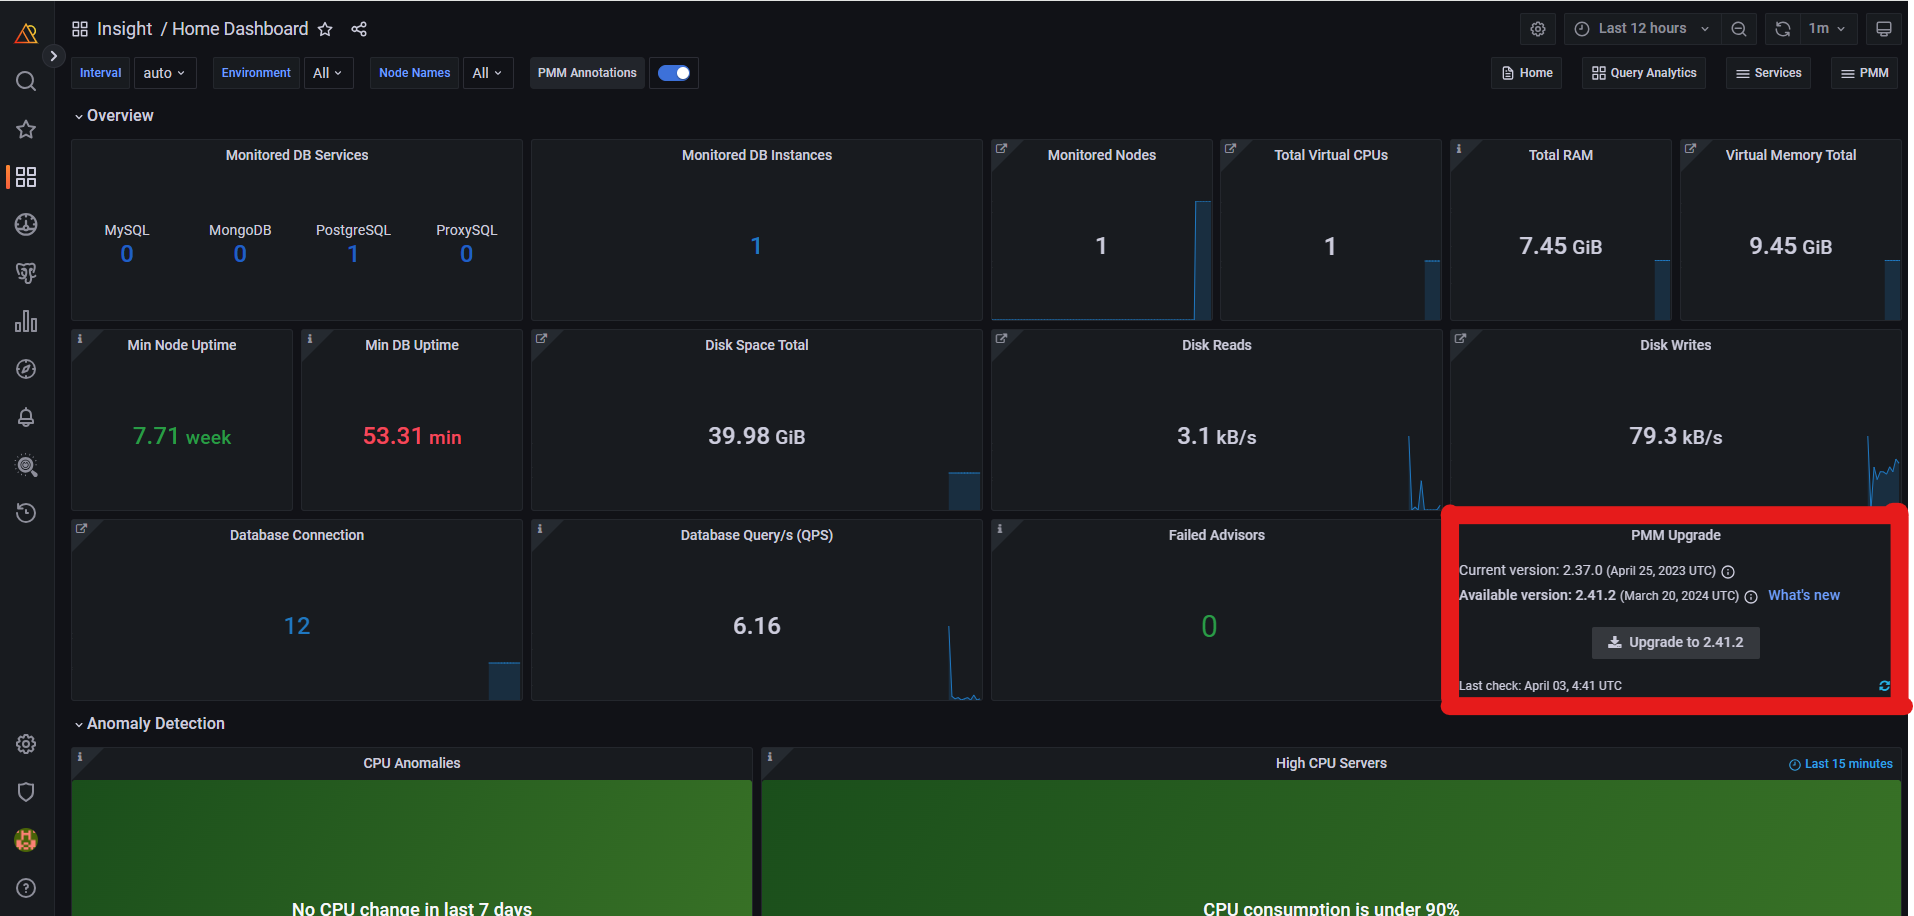Viewport: 1914px width, 916px height.
Task: Show Min Node Uptime info icon
Action: click(80, 339)
